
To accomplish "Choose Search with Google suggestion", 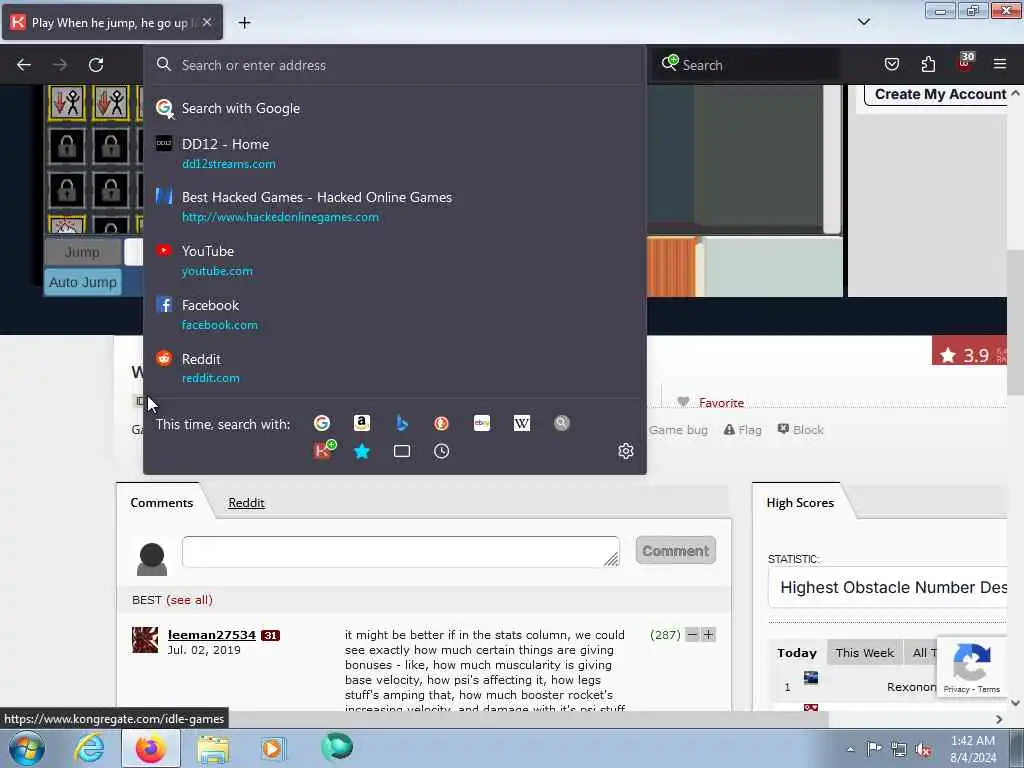I will [x=394, y=108].
